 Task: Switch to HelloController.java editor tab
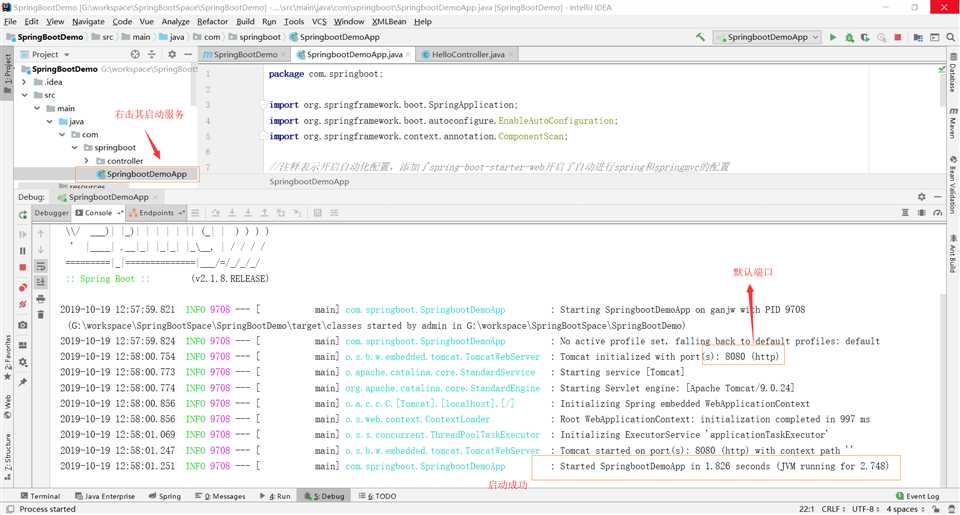coord(468,55)
